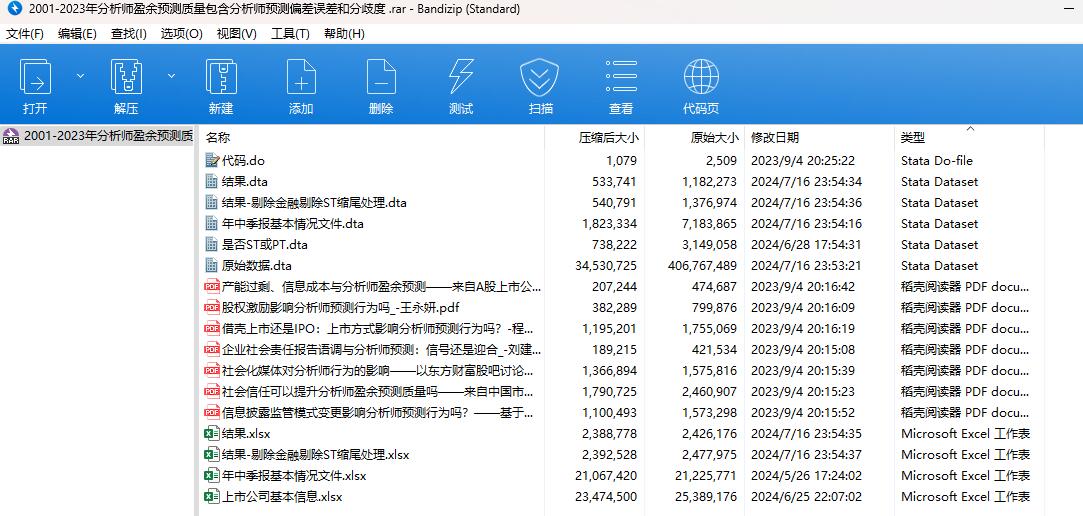Screen dimensions: 1083x516
Task: Open the 帮助(H) menu
Action: 344,34
